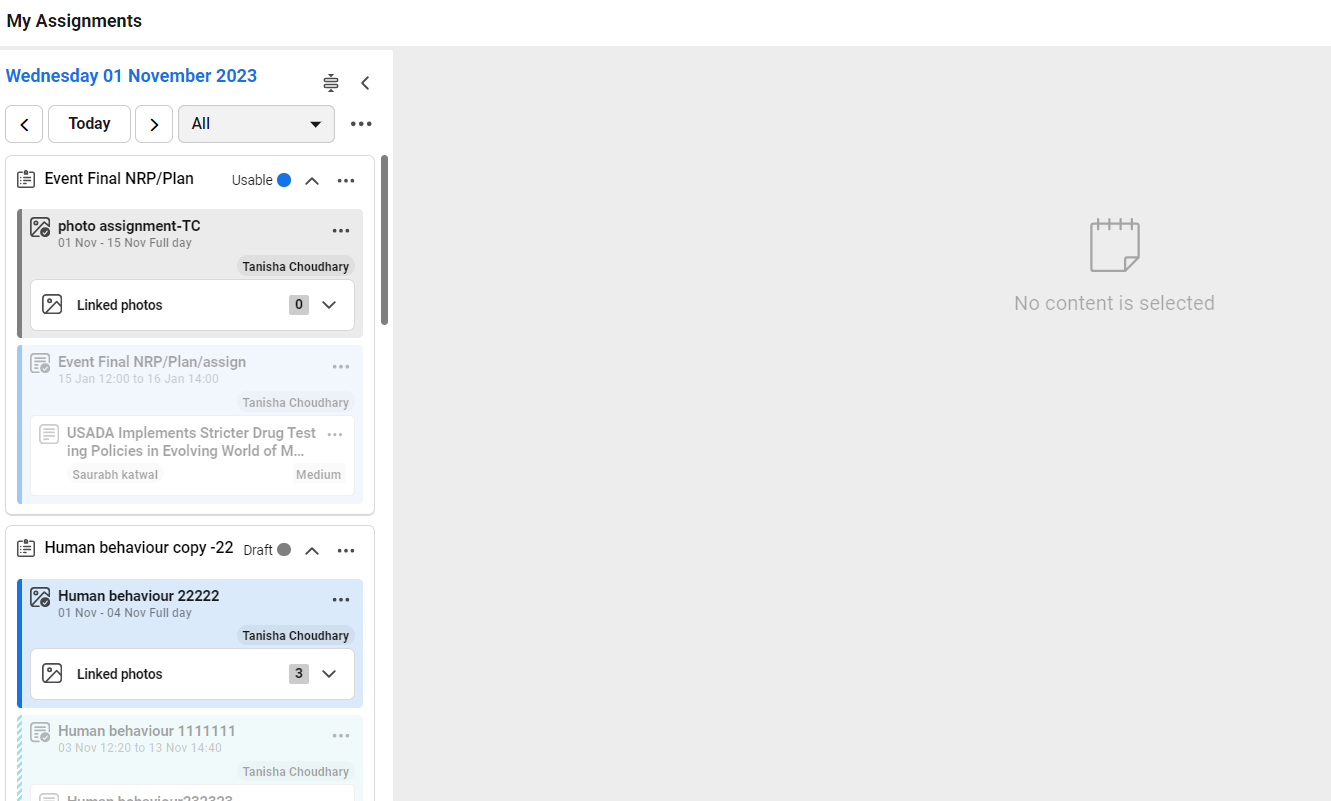Open the three-dot menu beside the All filter
This screenshot has height=801, width=1331.
(361, 124)
